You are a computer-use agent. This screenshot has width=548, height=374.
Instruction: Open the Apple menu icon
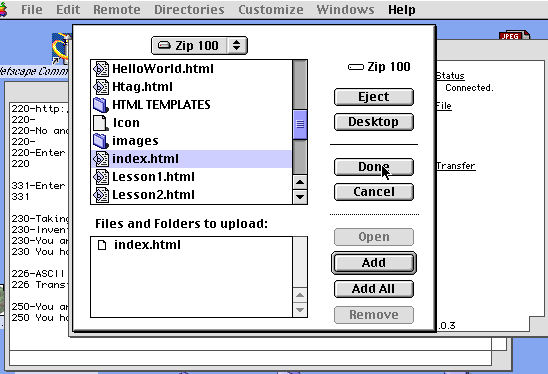click(x=3, y=9)
